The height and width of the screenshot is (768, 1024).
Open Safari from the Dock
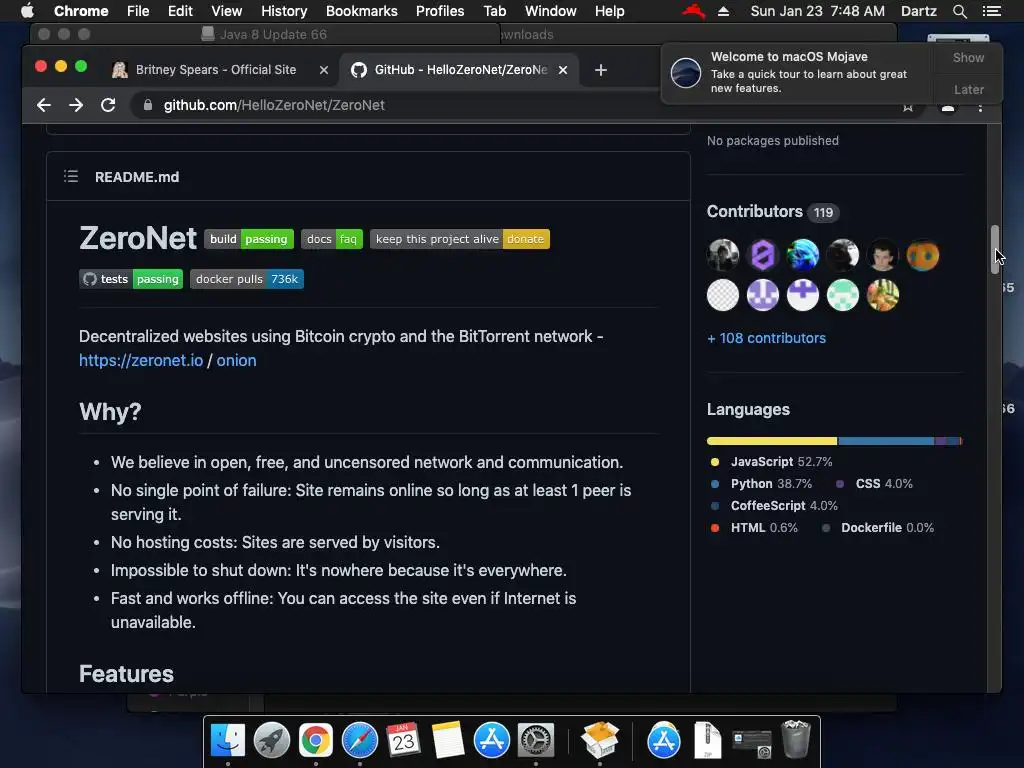(360, 741)
